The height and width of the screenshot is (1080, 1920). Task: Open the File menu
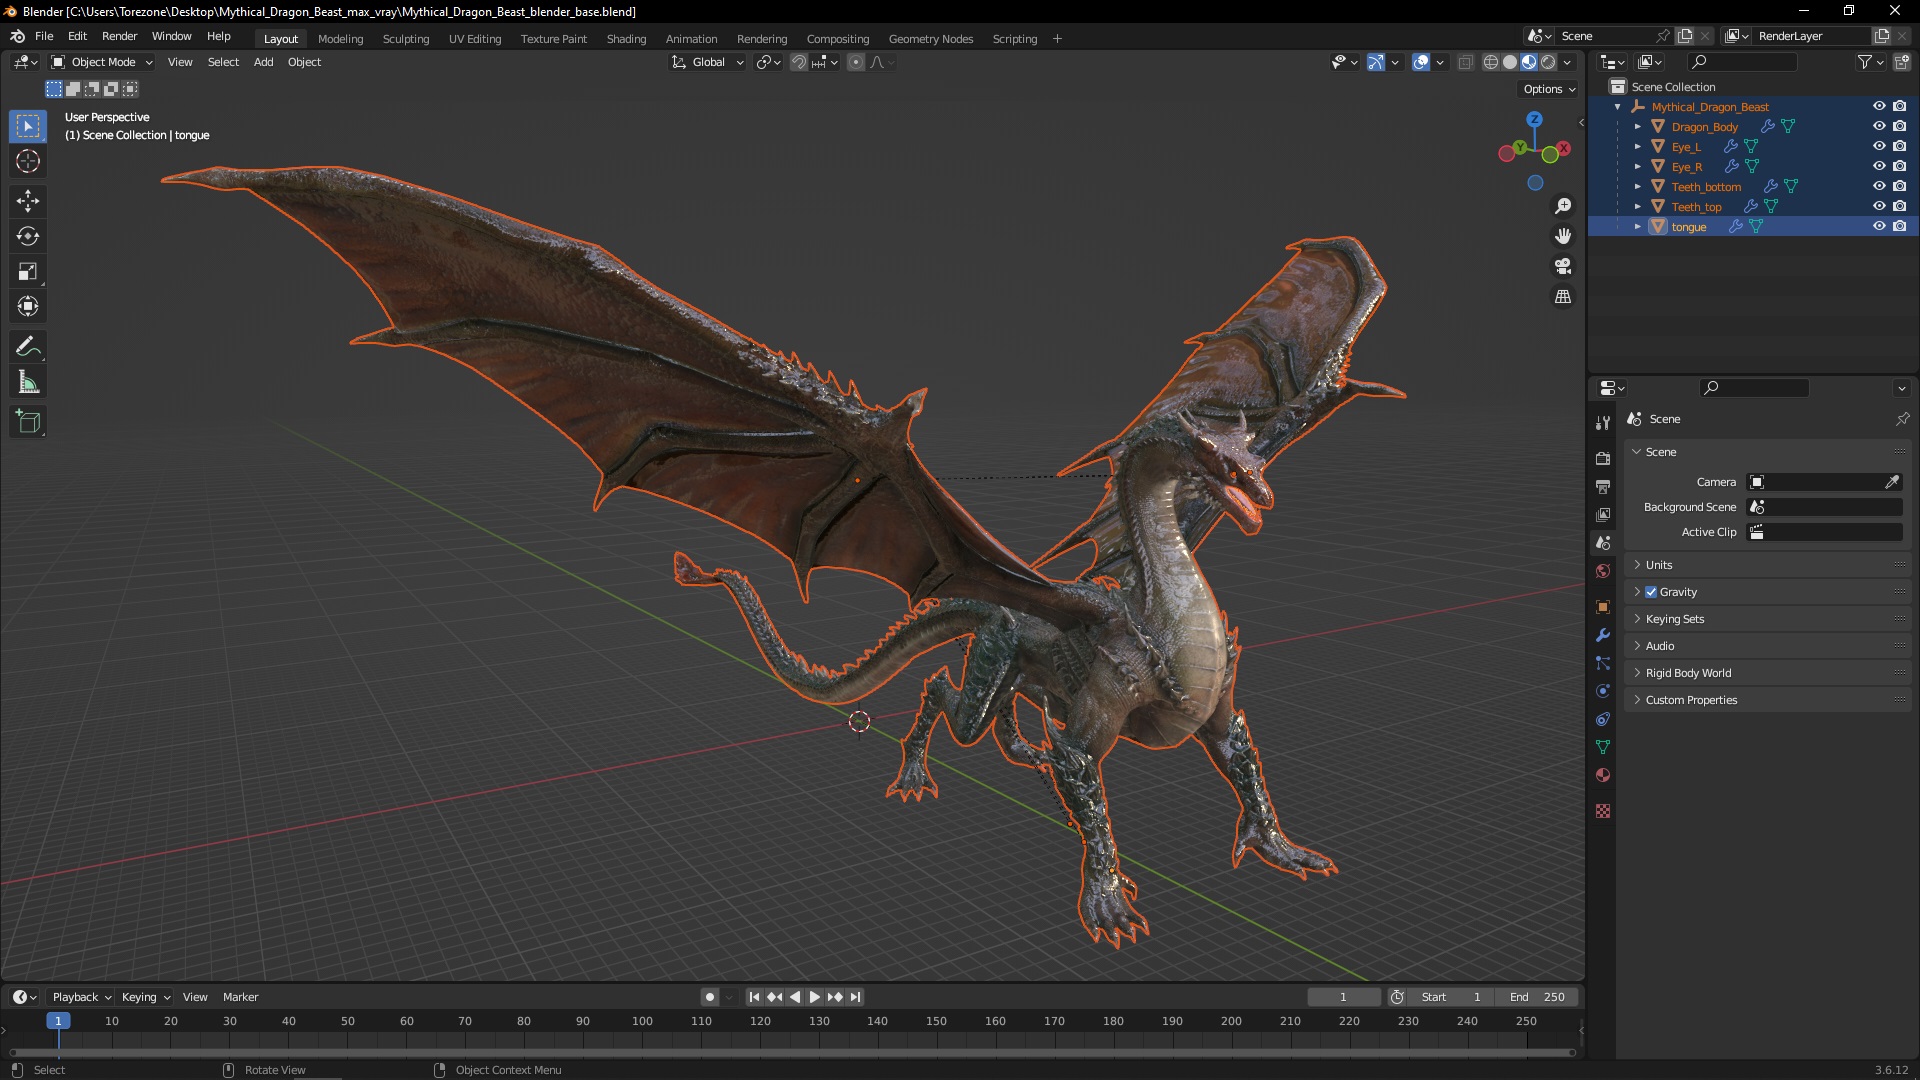tap(44, 36)
